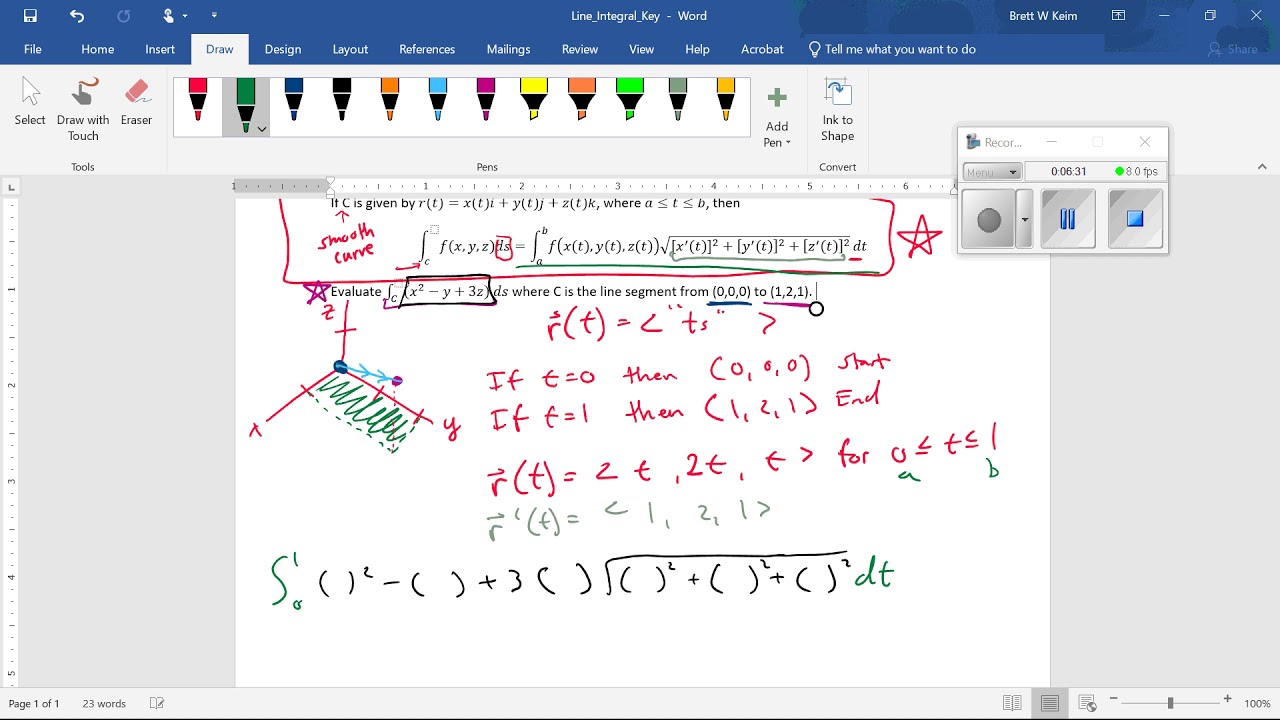The width and height of the screenshot is (1280, 720).
Task: Open the Review tab
Action: click(x=580, y=49)
